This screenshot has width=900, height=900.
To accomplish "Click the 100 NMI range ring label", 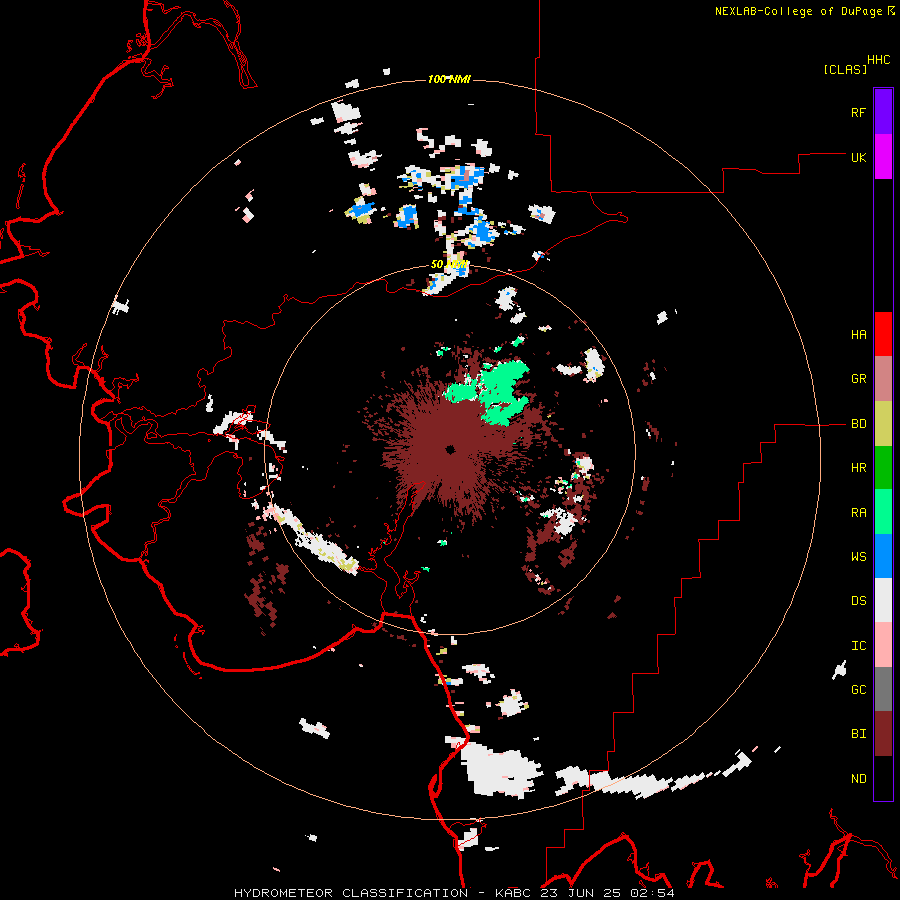I will [449, 79].
